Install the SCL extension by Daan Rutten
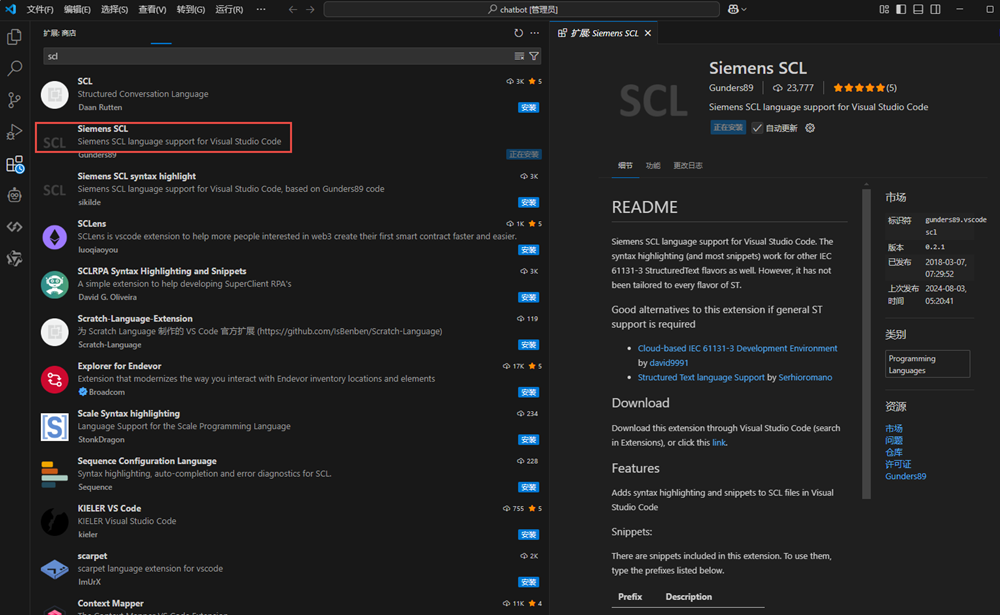 click(529, 107)
